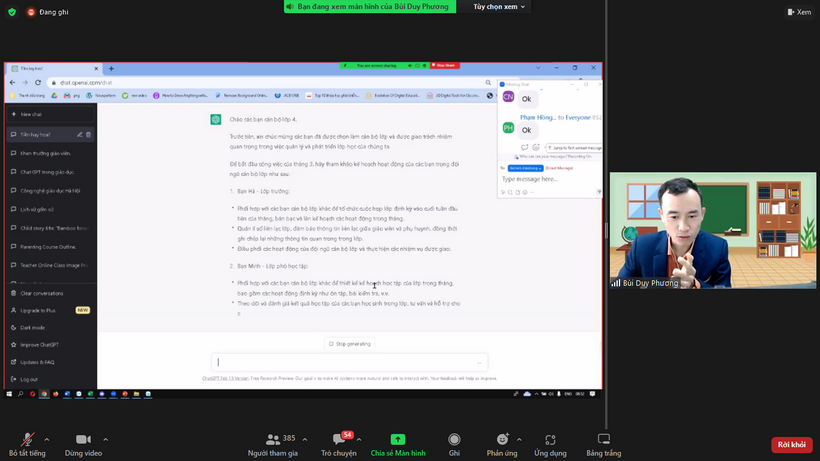The height and width of the screenshot is (461, 820).
Task: Open the Ứng dụng apps icon
Action: 550,440
